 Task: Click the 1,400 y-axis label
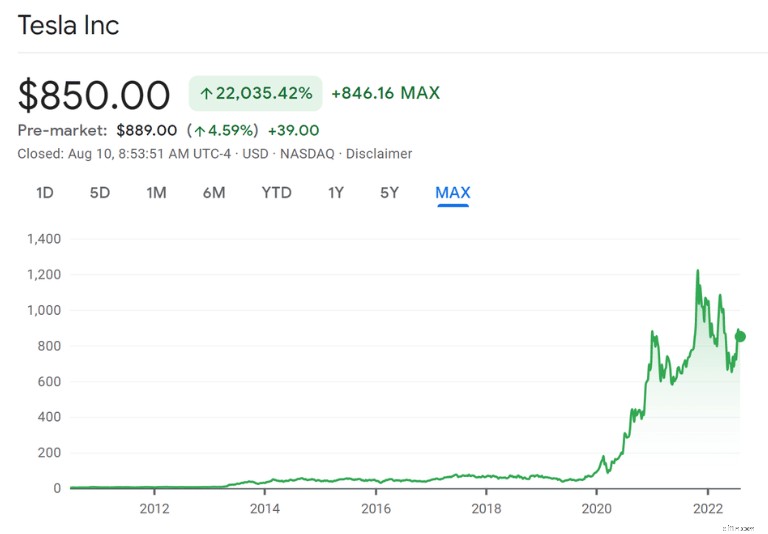[x=44, y=239]
